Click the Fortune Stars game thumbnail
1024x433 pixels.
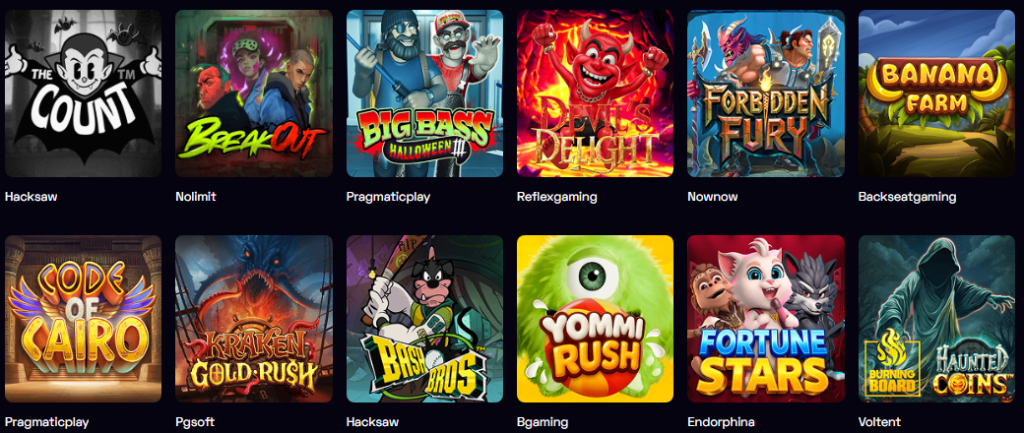pyautogui.click(x=766, y=319)
